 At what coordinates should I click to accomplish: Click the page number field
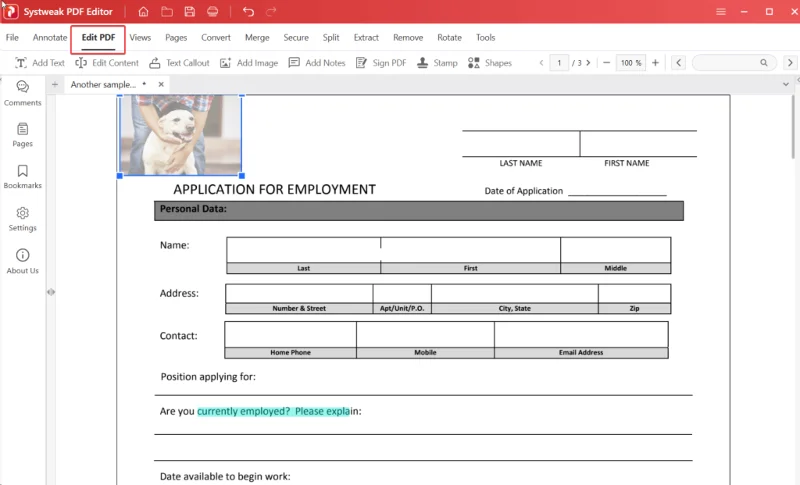point(559,63)
